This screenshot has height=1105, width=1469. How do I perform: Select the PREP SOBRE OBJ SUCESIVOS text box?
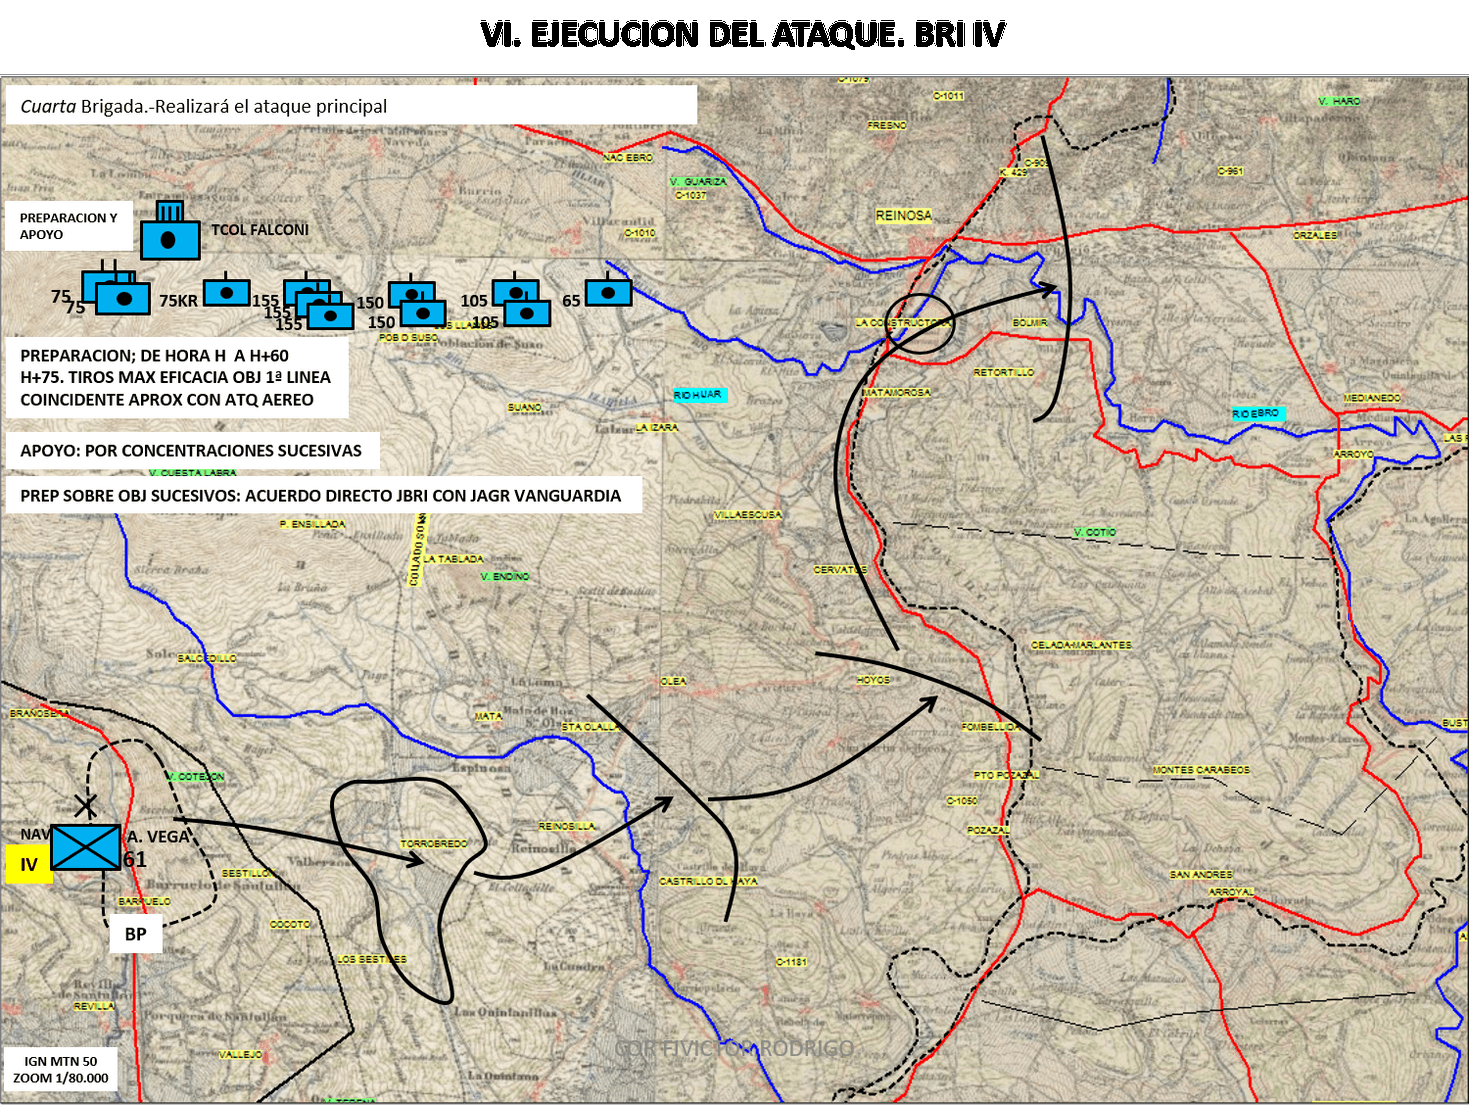(x=324, y=496)
